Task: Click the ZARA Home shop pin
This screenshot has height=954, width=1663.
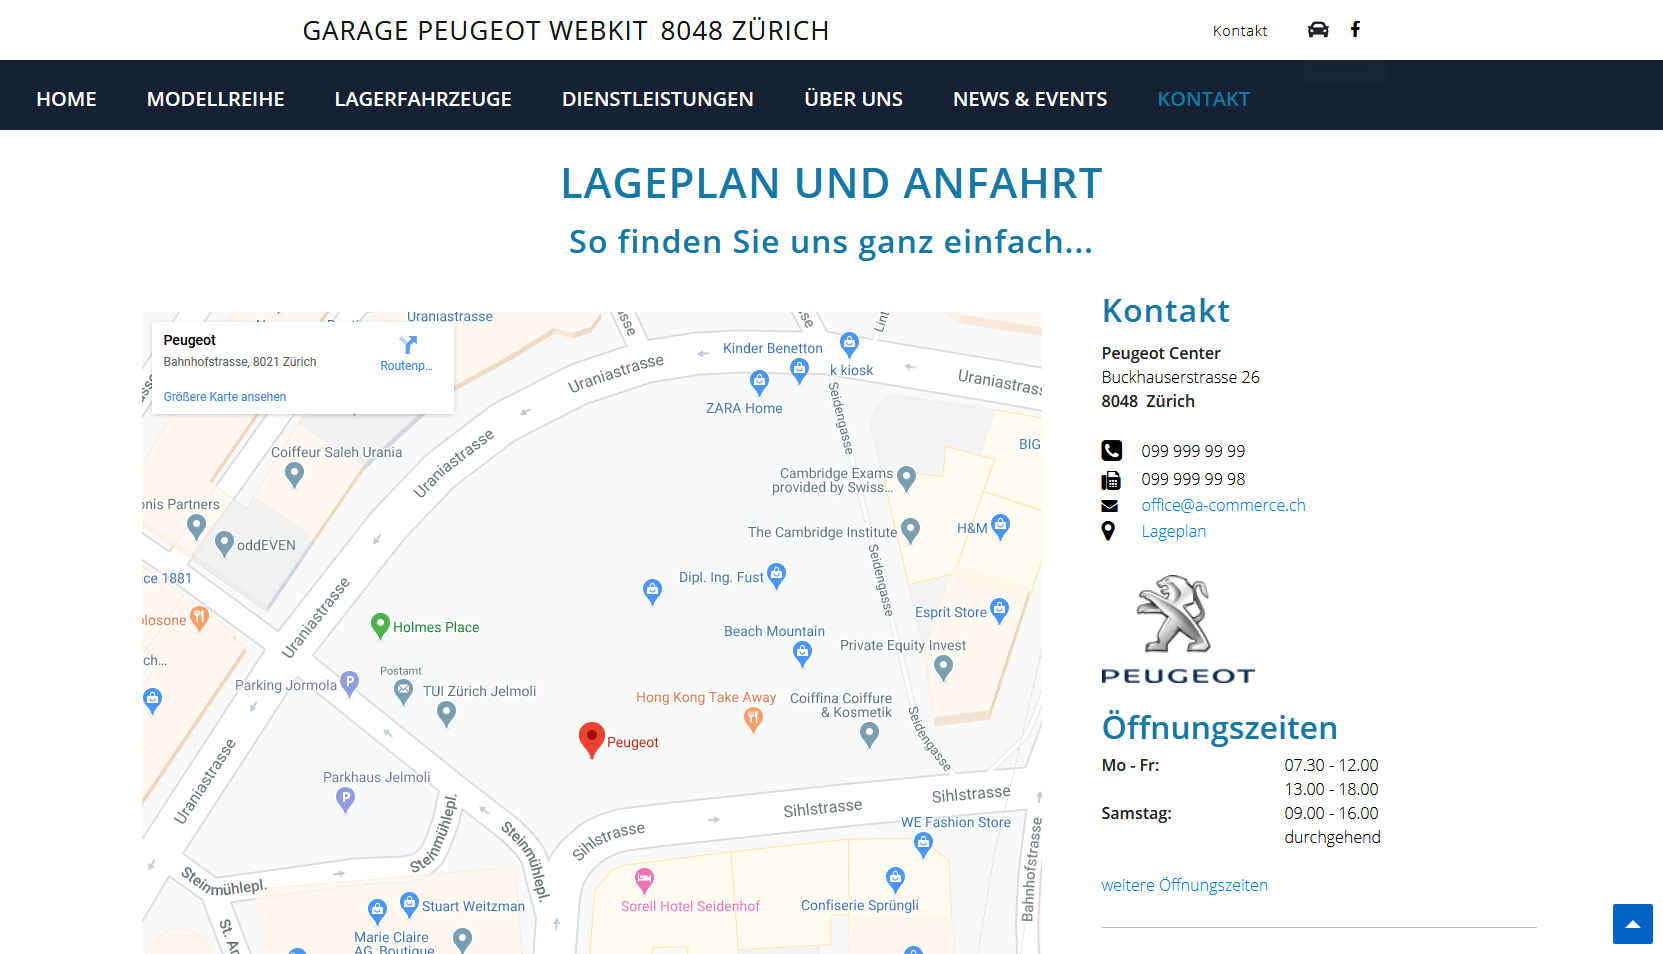Action: click(x=760, y=382)
